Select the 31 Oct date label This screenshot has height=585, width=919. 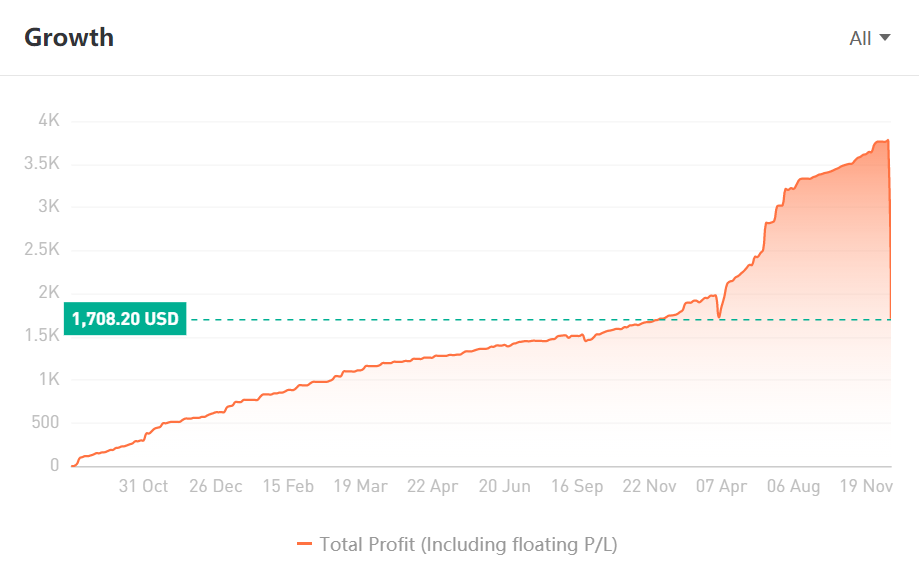click(143, 486)
